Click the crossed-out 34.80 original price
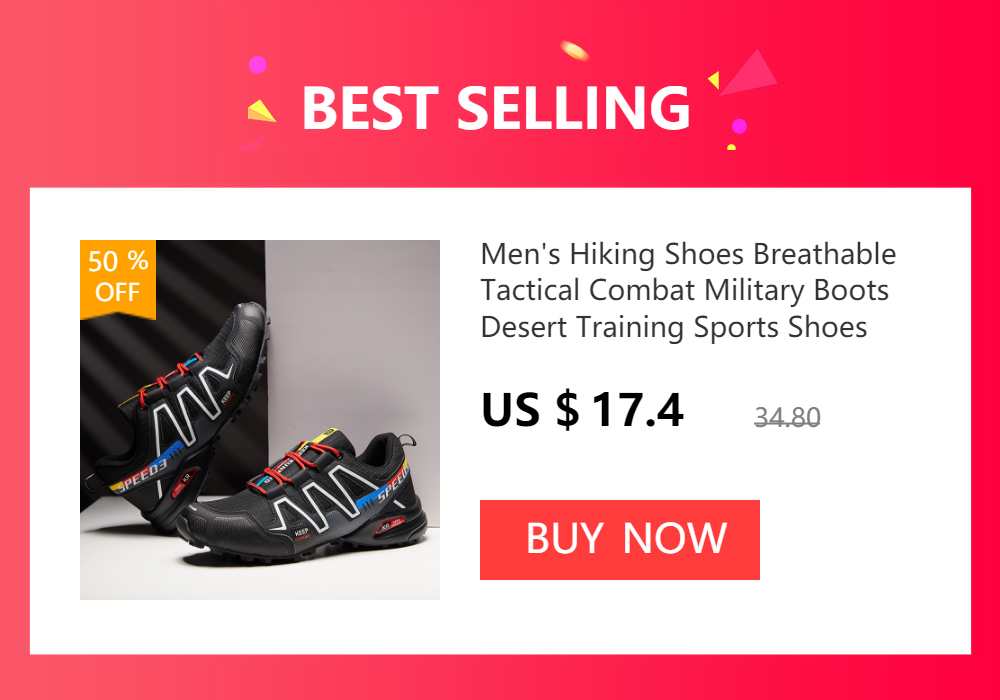 click(x=787, y=417)
